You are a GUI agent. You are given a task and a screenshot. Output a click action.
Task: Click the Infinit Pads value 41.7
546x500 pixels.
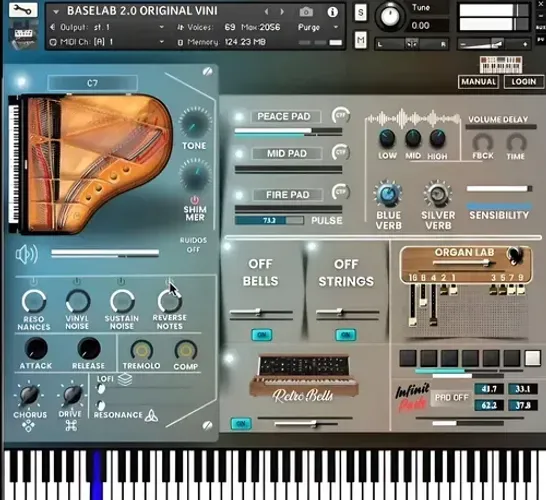[x=489, y=389]
